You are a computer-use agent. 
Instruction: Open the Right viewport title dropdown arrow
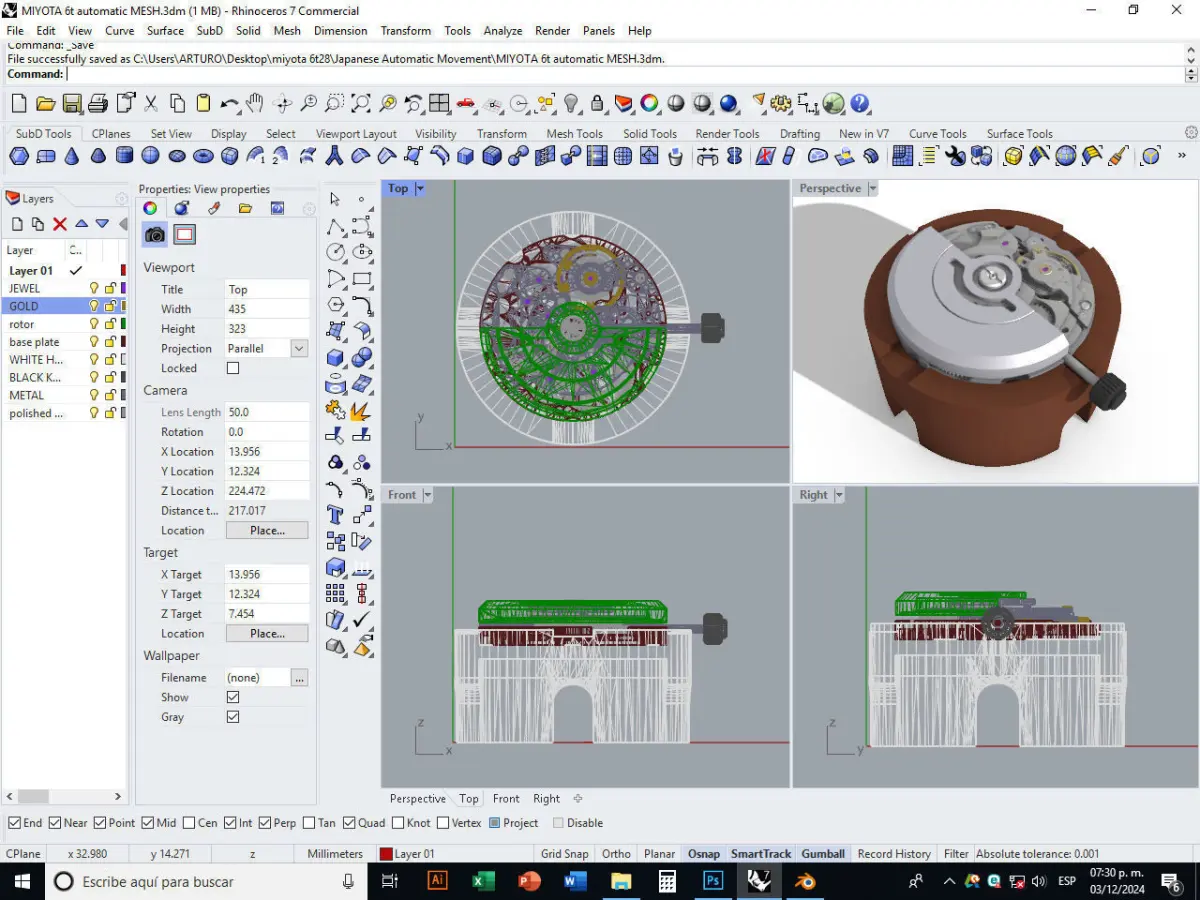[x=839, y=495]
